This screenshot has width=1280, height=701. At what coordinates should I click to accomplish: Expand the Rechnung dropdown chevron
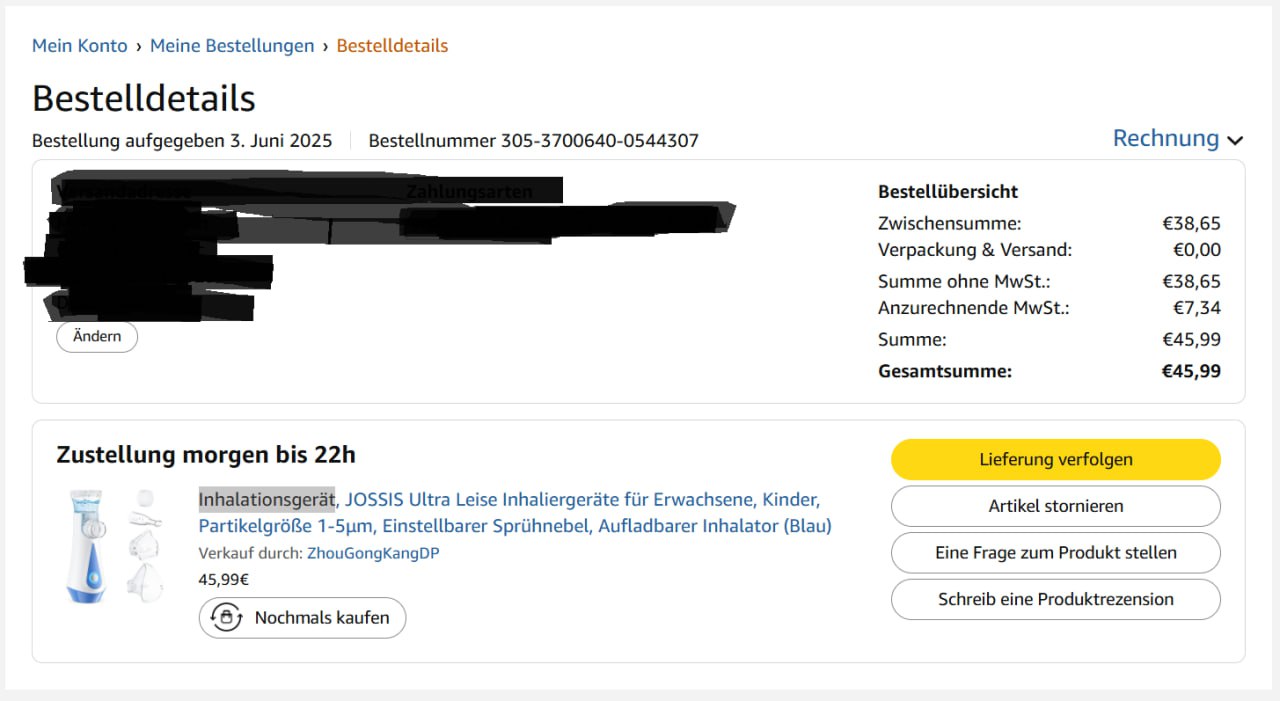point(1235,141)
